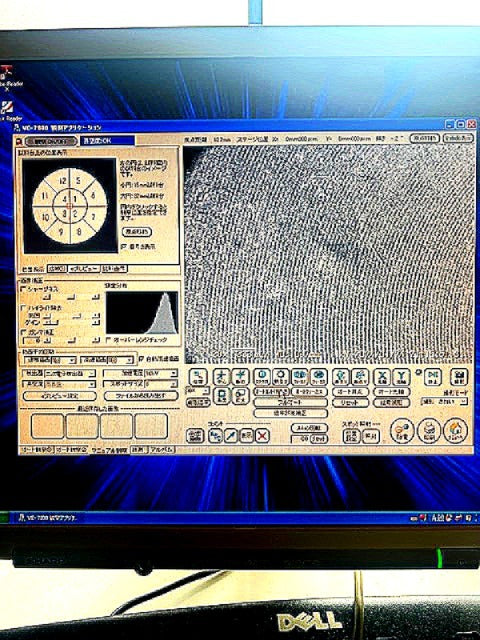
Task: Click the スキャン回転 scan rotation button
Action: click(309, 428)
